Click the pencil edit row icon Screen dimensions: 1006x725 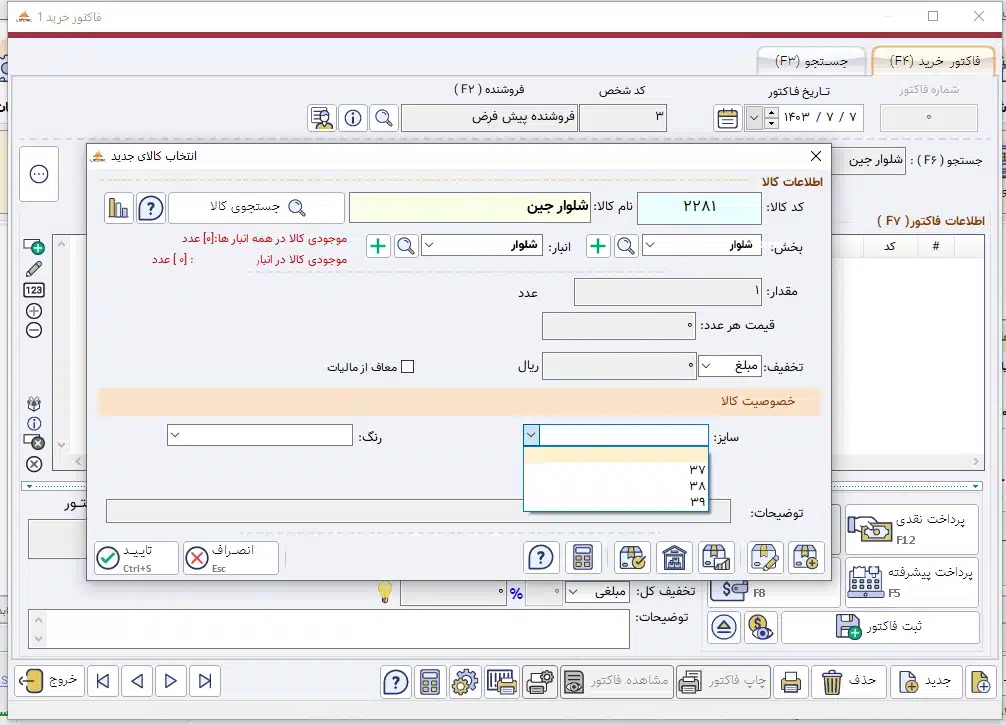point(34,269)
